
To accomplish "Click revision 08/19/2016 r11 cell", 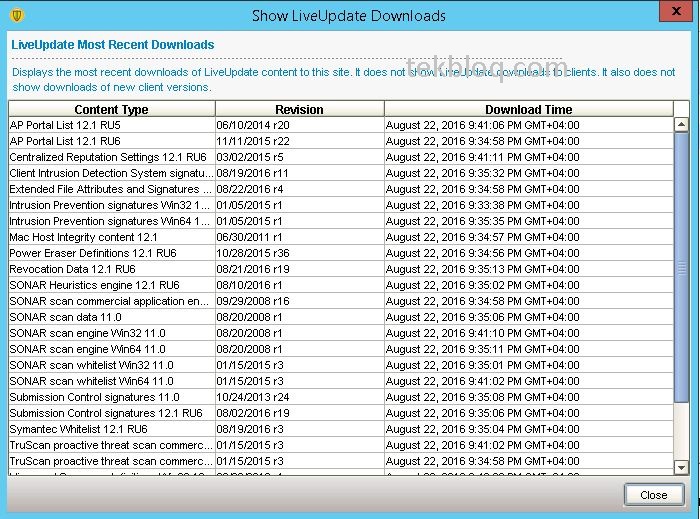I will point(300,173).
